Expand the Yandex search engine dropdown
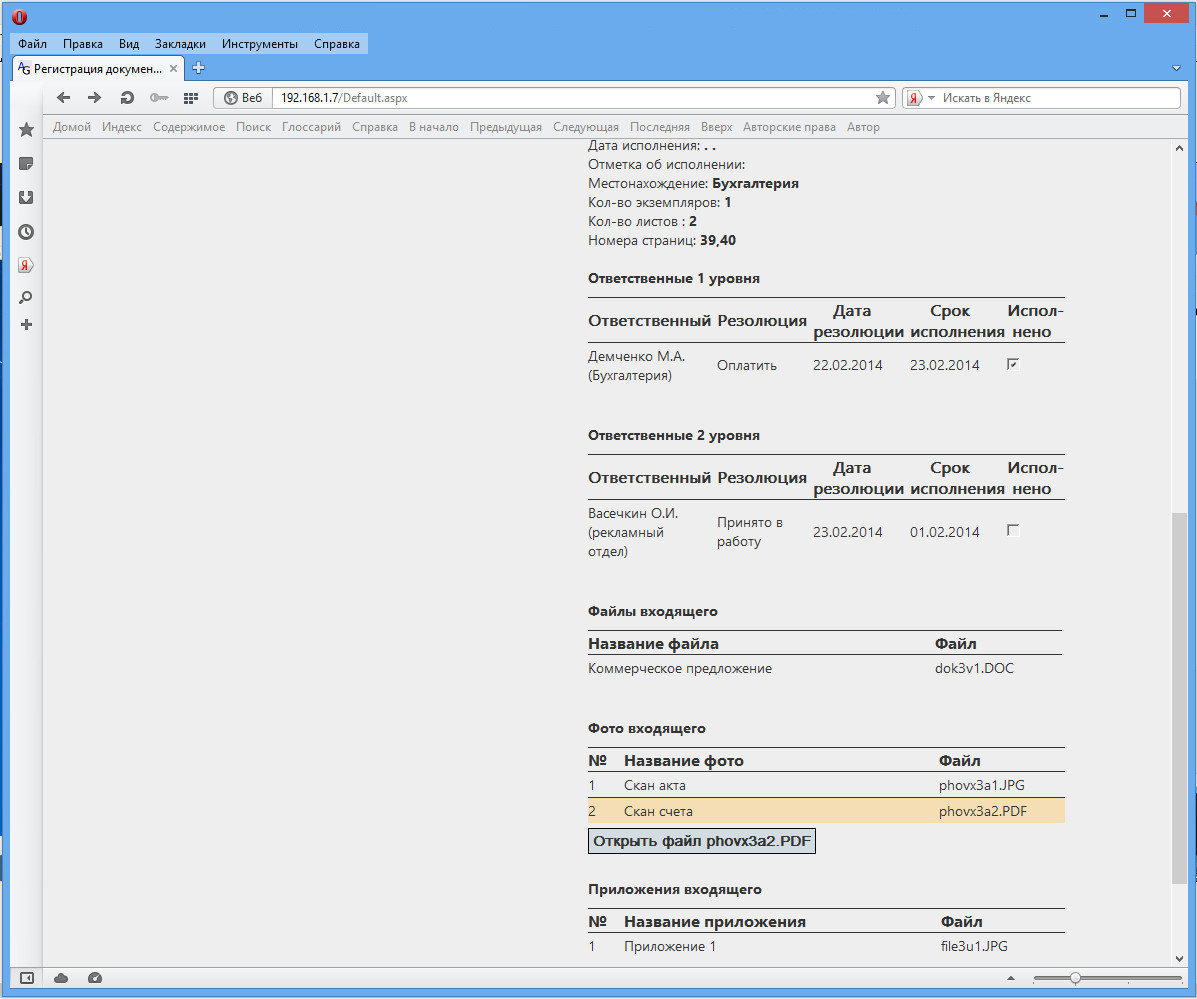 click(x=931, y=98)
